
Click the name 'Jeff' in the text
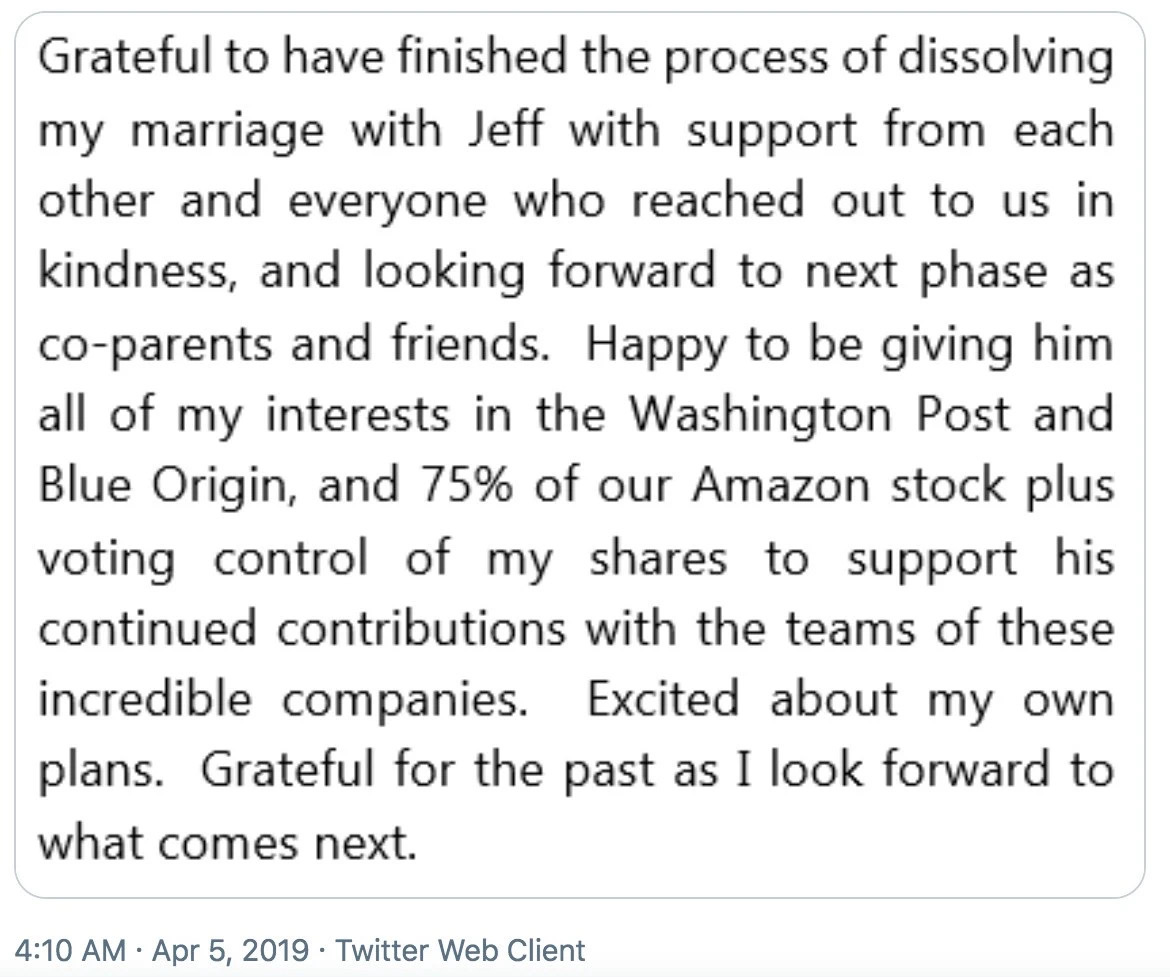[505, 128]
